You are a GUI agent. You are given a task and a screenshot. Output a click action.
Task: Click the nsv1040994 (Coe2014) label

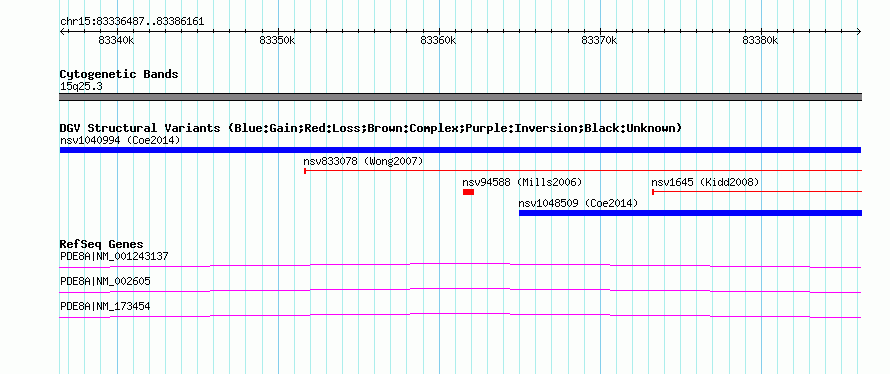click(x=120, y=140)
